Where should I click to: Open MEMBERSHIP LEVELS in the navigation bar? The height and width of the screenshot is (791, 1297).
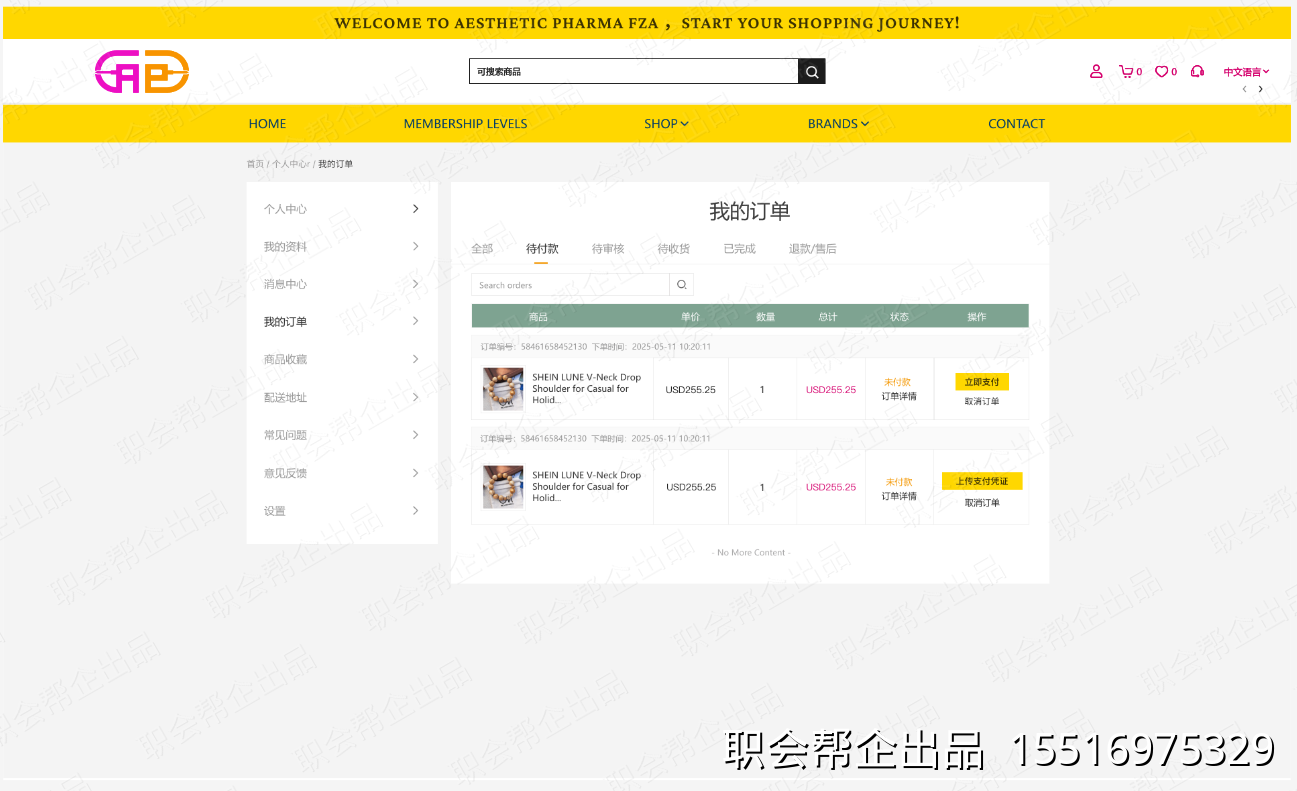pyautogui.click(x=465, y=124)
